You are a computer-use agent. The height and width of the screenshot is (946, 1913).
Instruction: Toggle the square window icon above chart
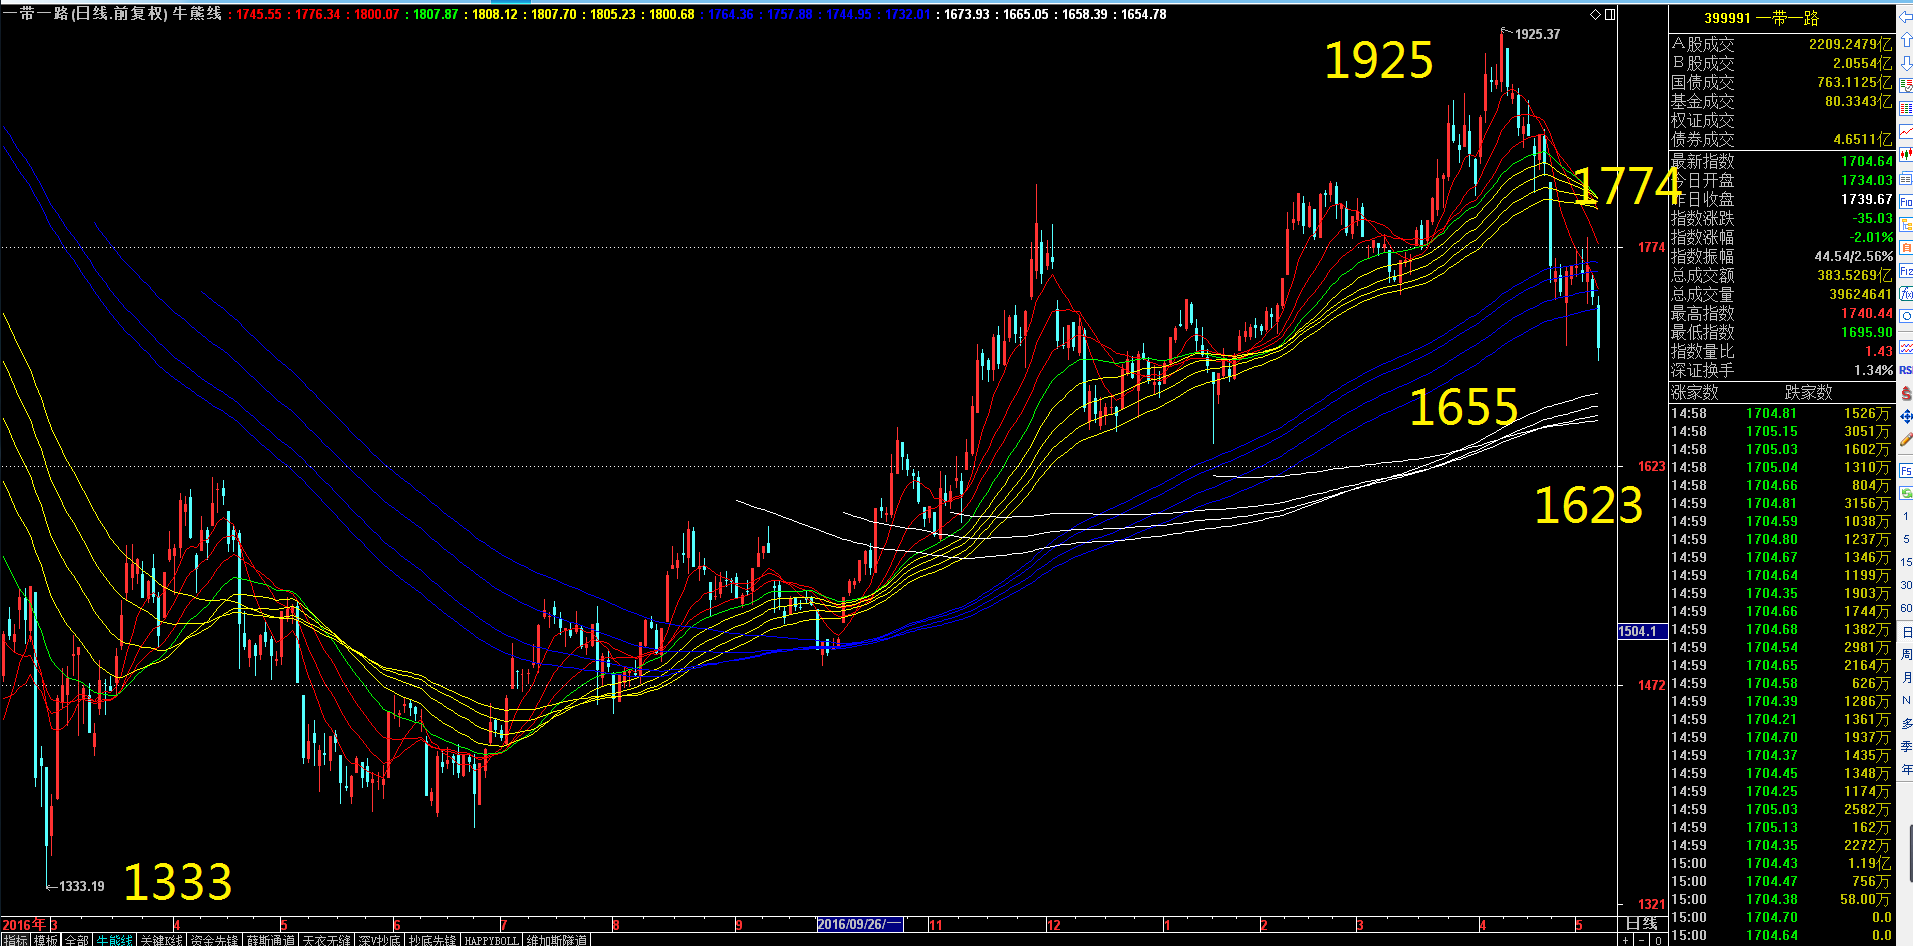(x=1610, y=14)
